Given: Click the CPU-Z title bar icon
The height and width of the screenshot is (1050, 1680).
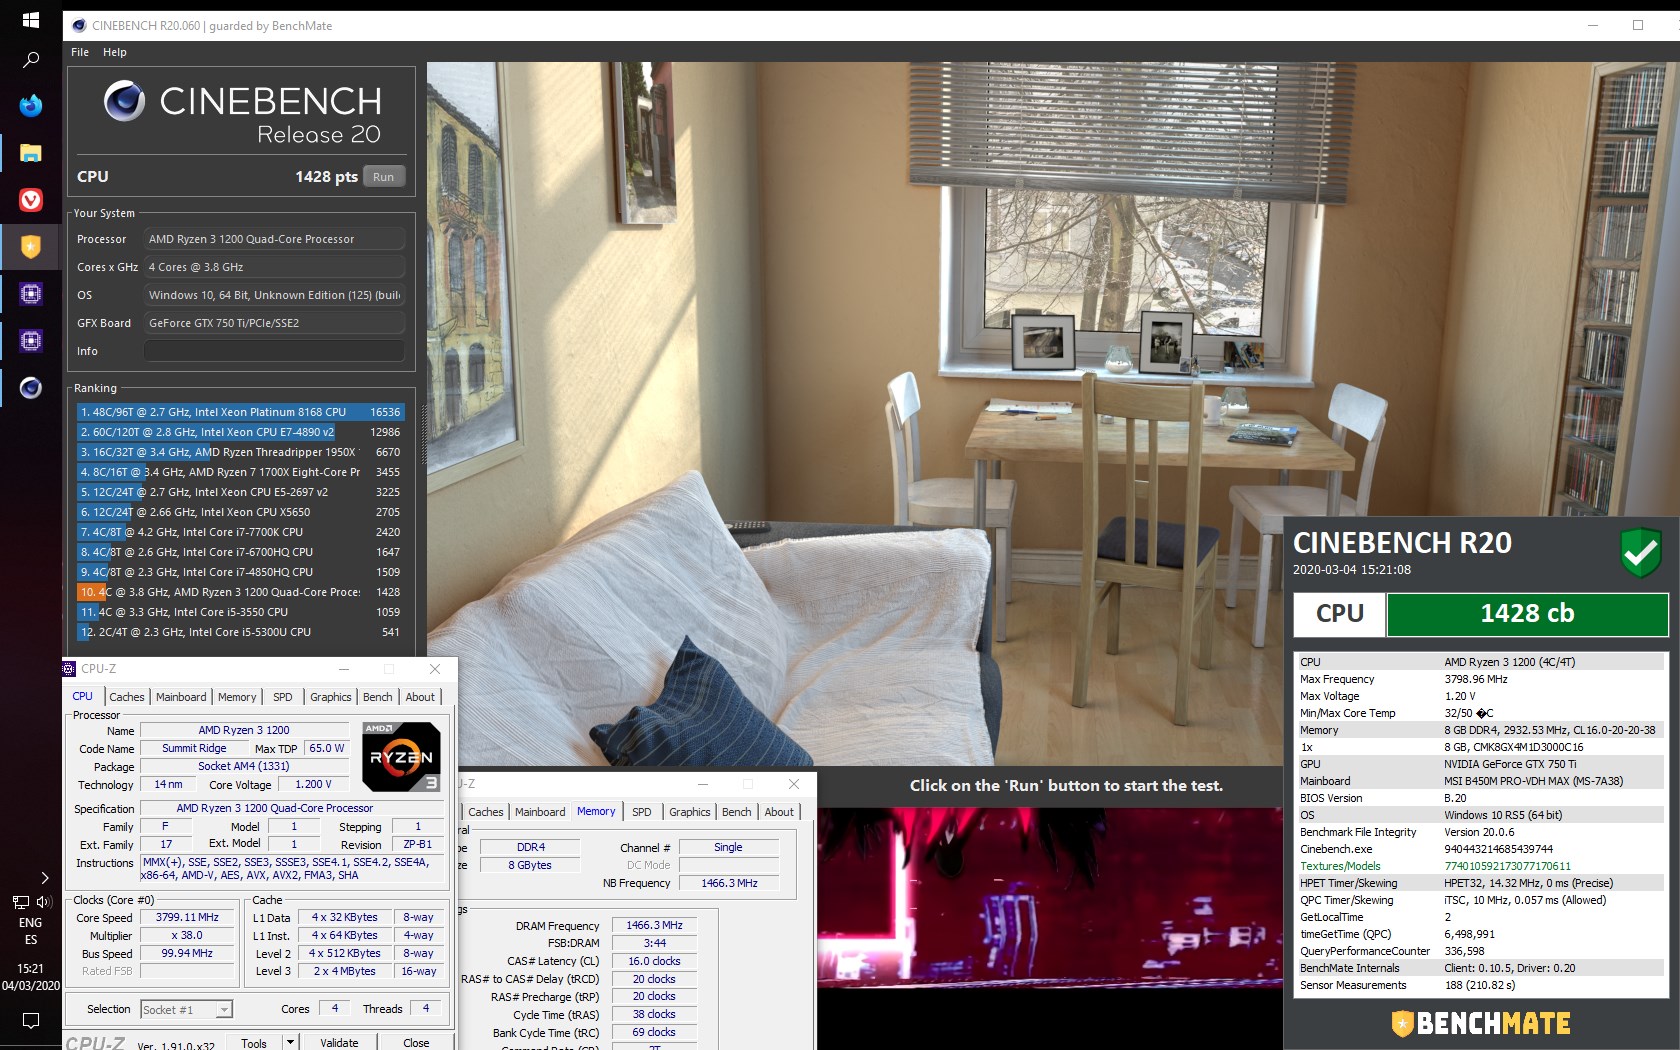Looking at the screenshot, I should [69, 669].
